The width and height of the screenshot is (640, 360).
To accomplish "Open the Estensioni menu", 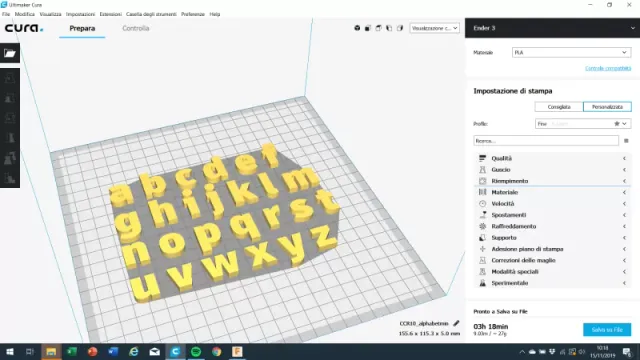I will [x=111, y=14].
